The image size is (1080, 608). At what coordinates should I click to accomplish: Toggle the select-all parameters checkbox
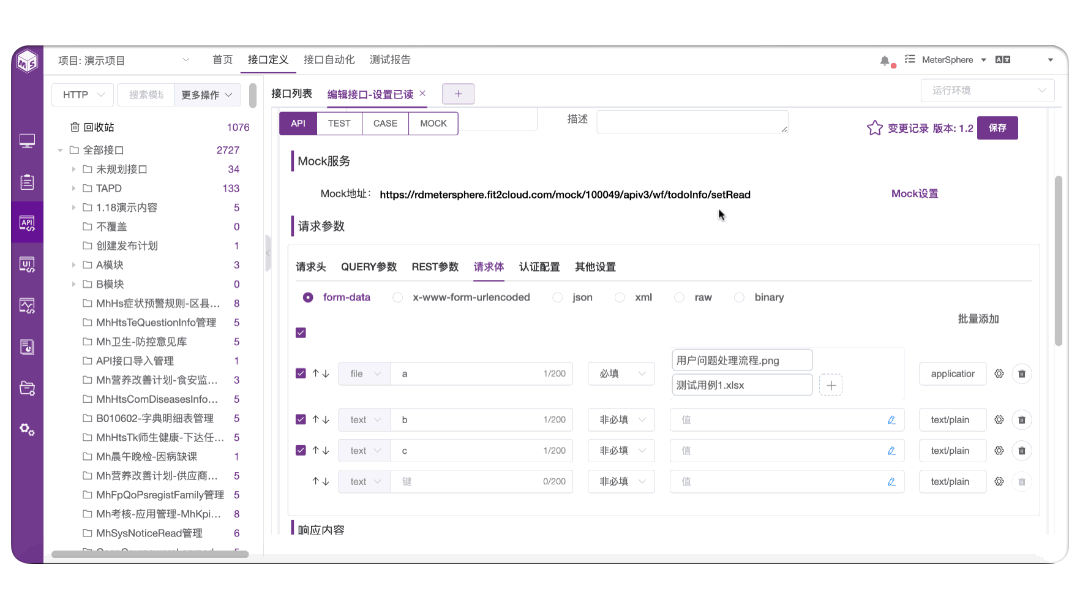click(301, 333)
